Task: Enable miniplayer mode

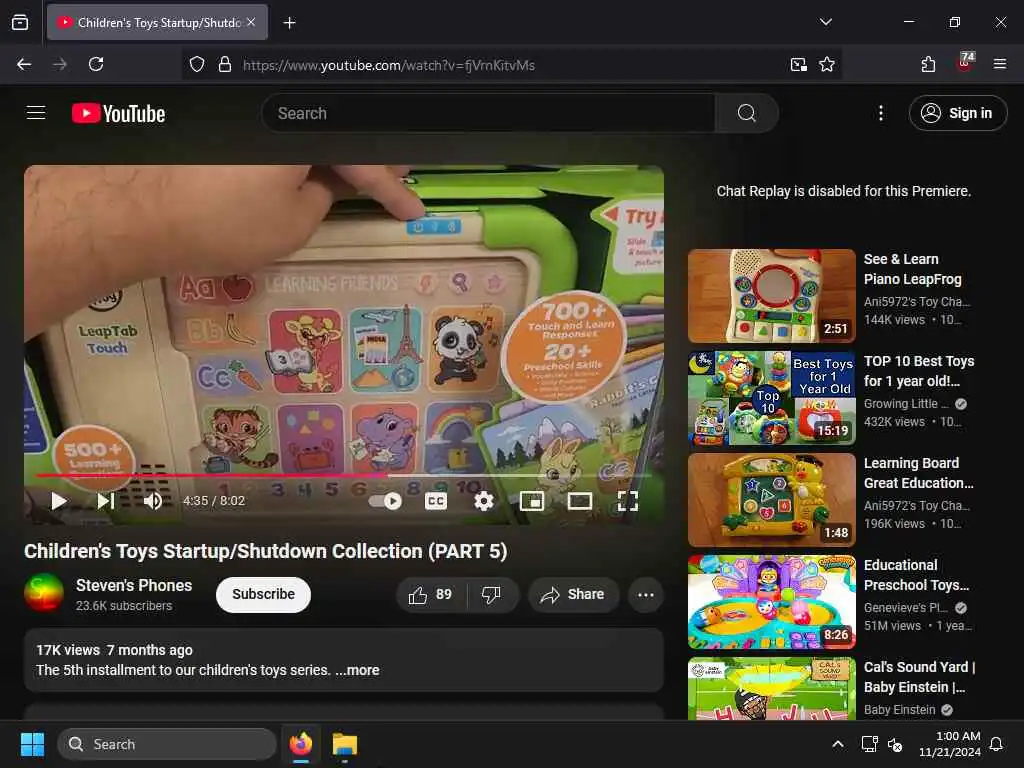Action: pos(532,501)
